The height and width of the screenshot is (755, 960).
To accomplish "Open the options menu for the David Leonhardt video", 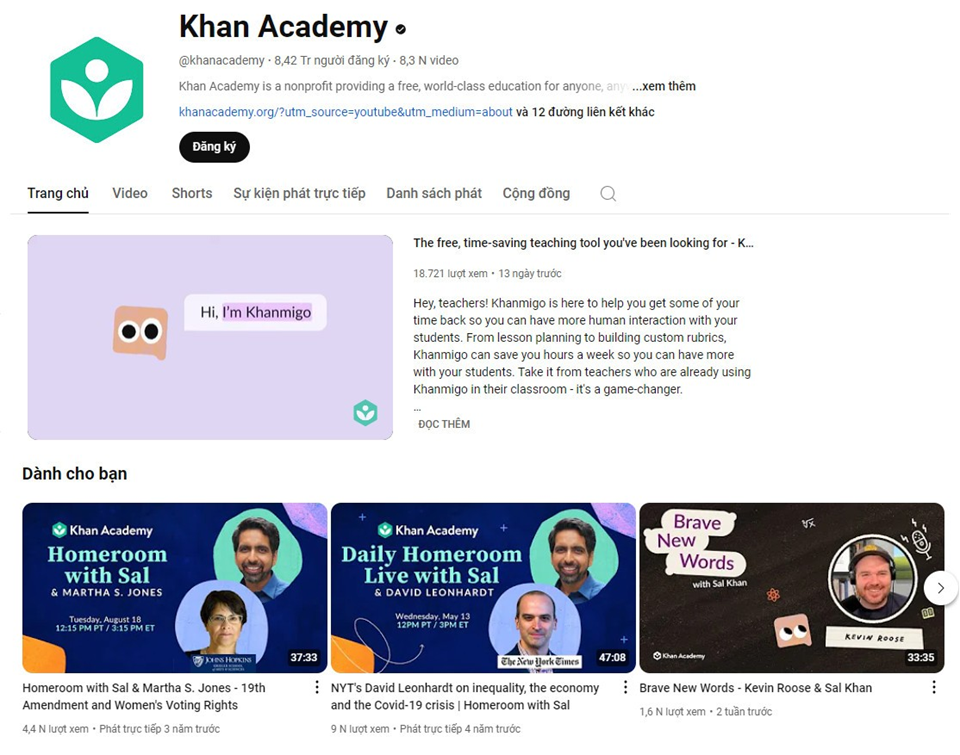I will [x=625, y=688].
